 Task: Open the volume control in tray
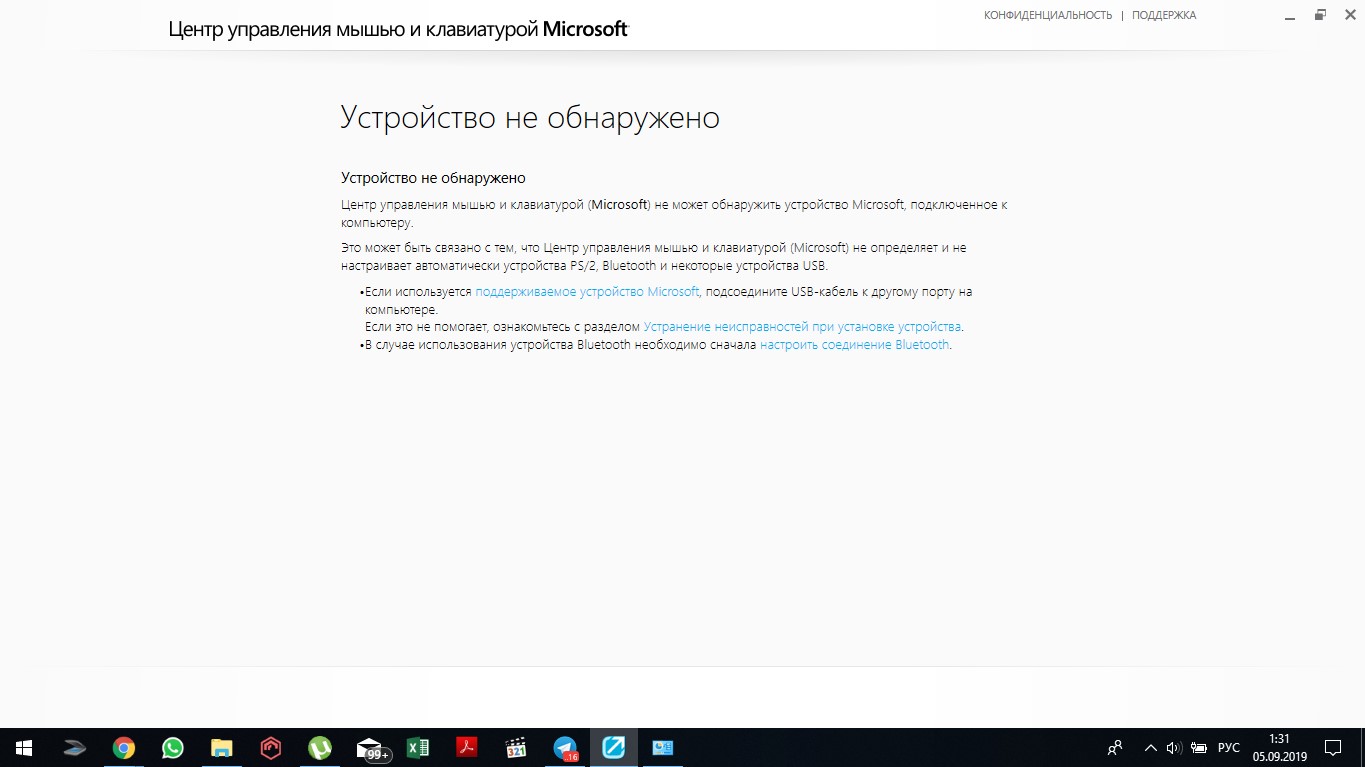[x=1174, y=748]
